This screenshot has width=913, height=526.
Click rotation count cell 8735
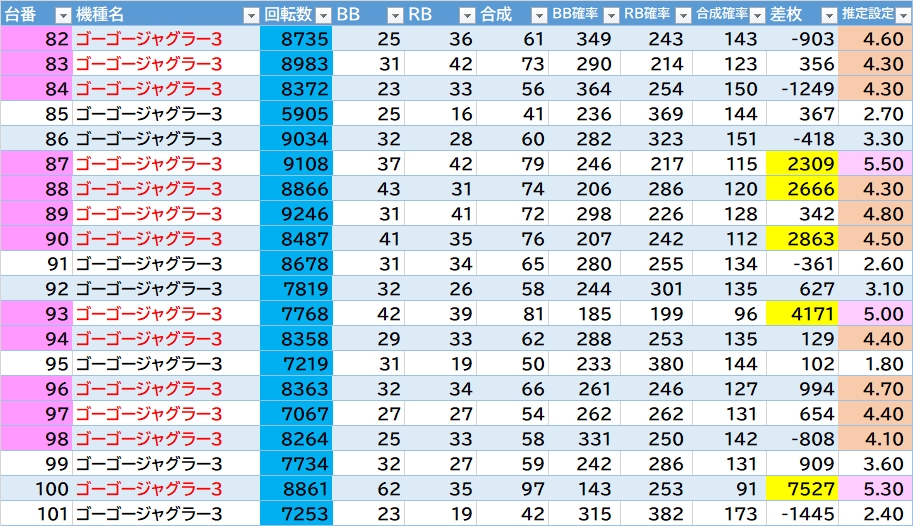(296, 38)
